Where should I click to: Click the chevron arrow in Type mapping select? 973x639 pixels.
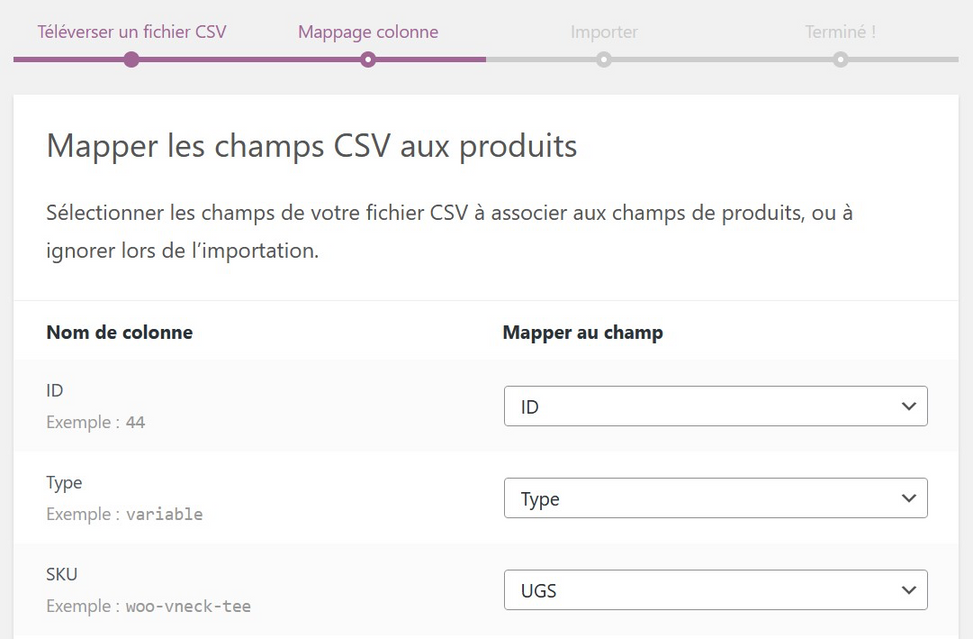[x=908, y=499]
